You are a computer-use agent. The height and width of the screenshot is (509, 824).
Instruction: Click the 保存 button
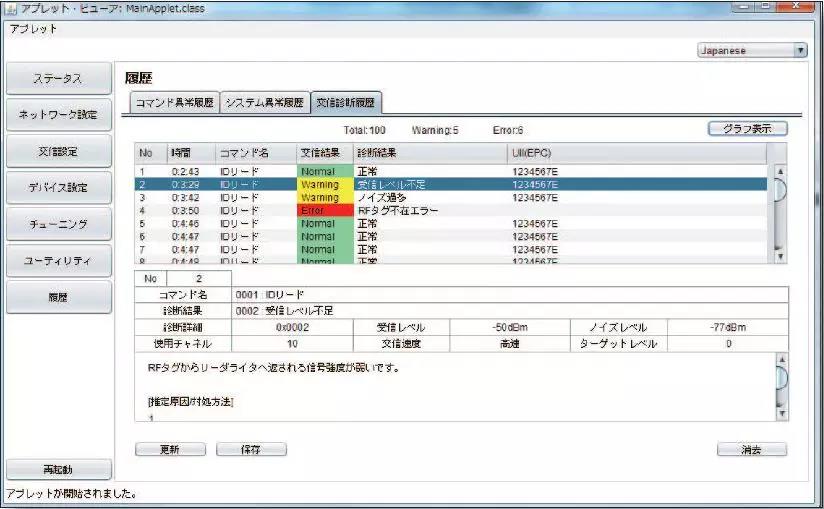[x=251, y=449]
